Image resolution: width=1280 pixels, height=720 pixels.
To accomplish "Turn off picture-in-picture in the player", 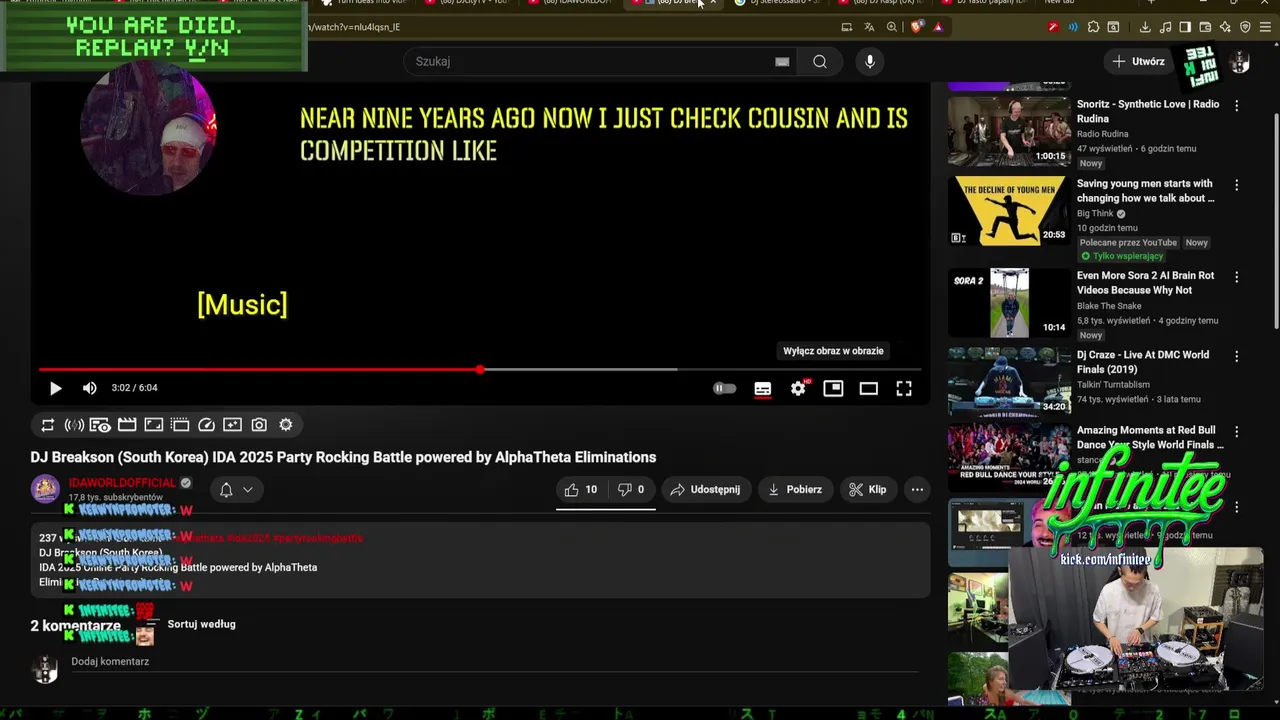I will coord(833,388).
